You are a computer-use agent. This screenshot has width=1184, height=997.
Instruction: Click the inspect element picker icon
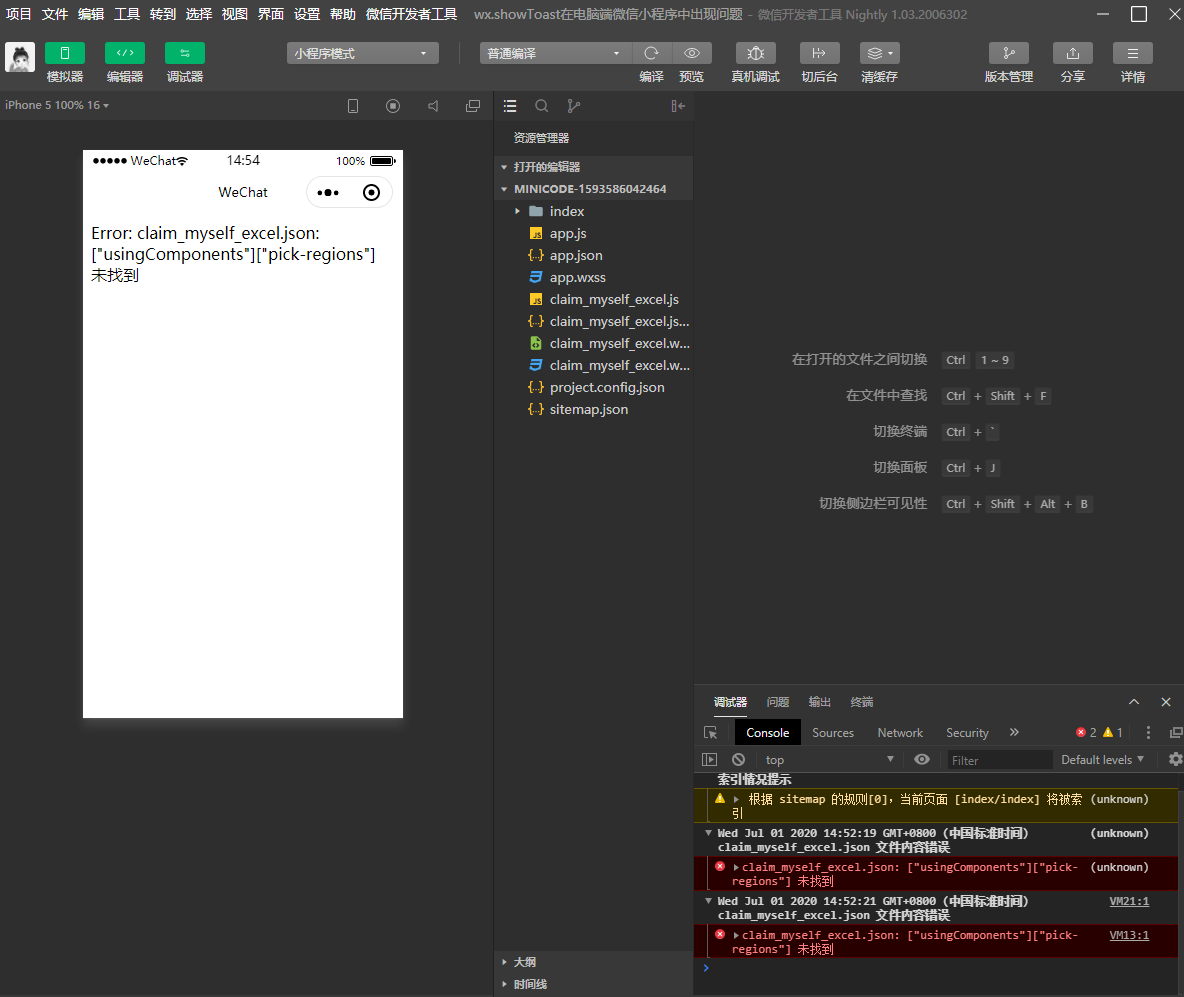click(711, 733)
